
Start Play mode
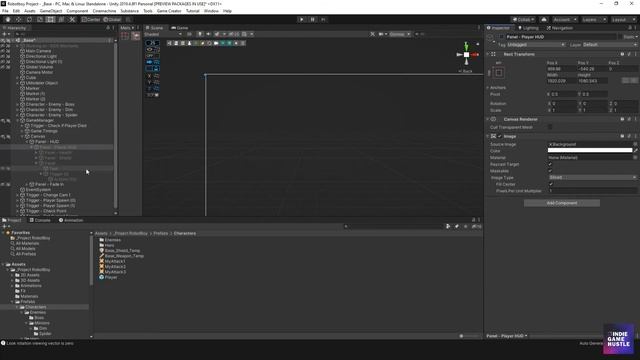click(x=302, y=19)
